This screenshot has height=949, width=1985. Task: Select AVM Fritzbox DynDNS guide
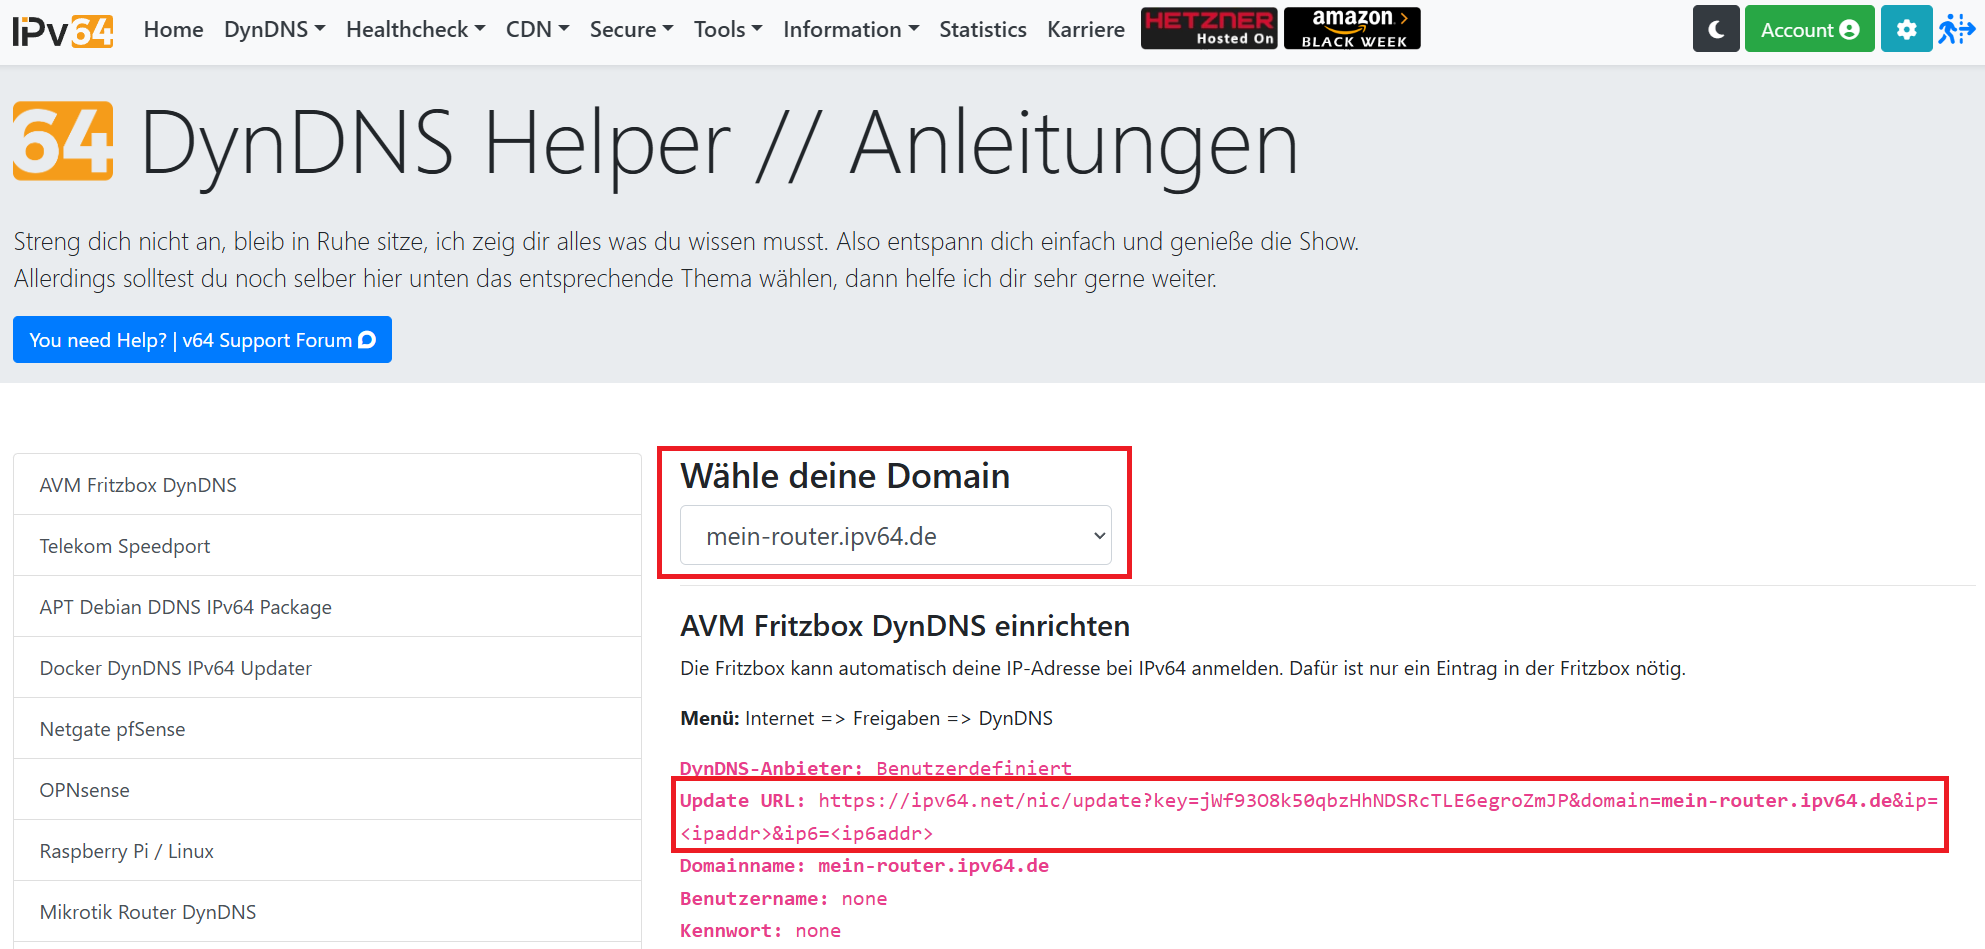(x=327, y=485)
